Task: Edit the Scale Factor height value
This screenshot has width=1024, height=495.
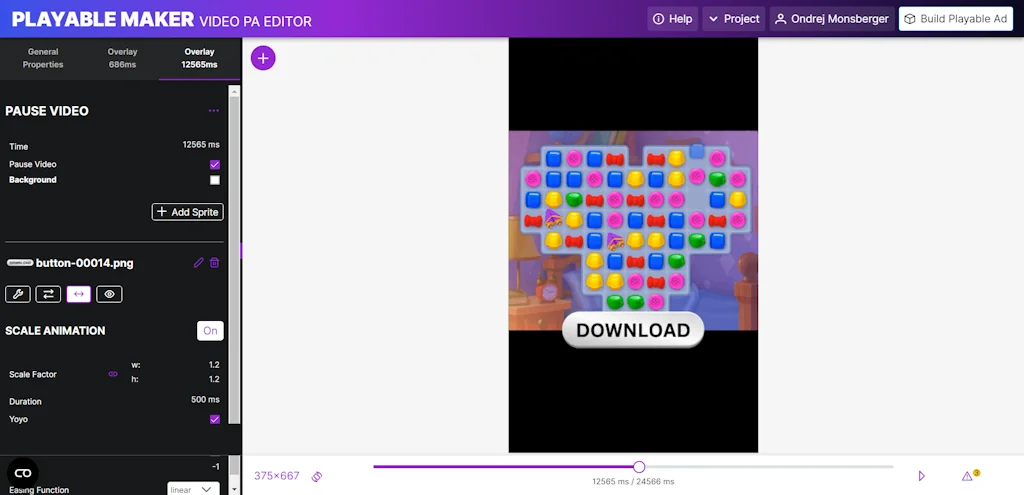Action: click(214, 379)
